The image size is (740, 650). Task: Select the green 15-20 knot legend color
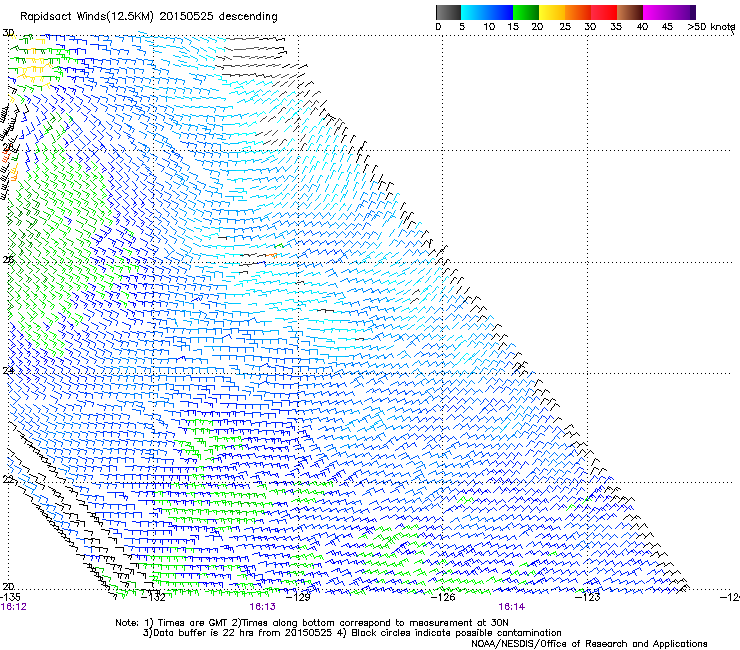526,12
